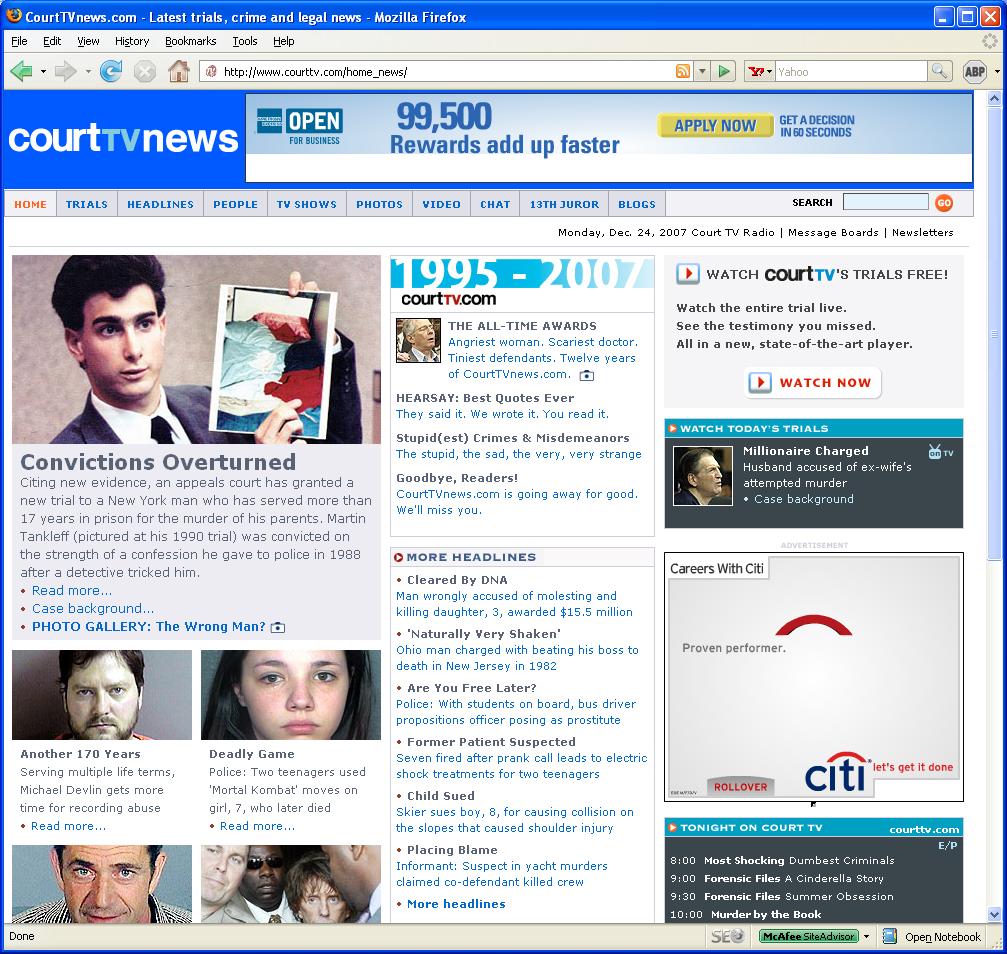Open the View menu
The image size is (1007, 954).
pos(89,41)
